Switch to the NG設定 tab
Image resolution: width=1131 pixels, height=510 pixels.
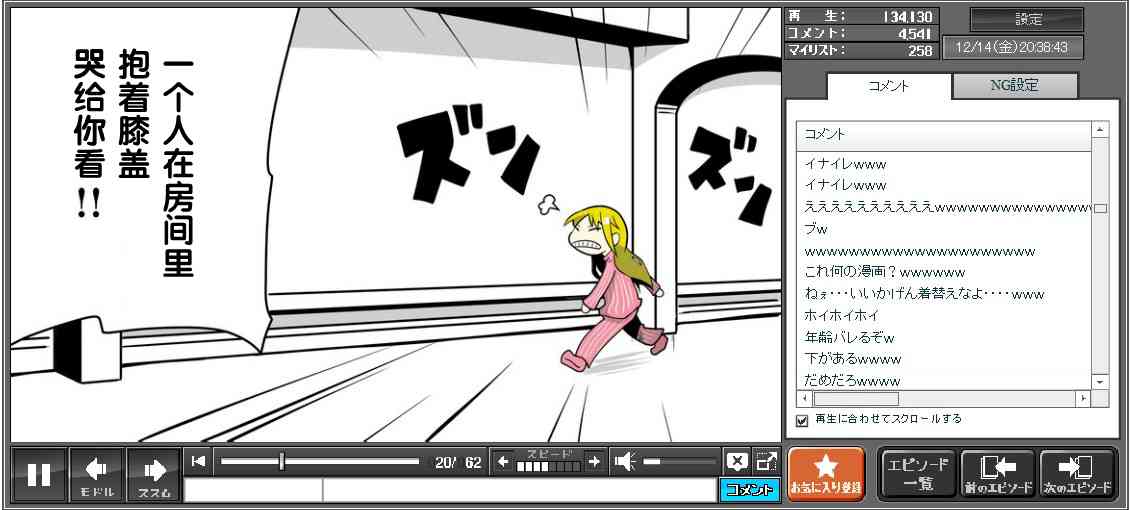[1014, 86]
